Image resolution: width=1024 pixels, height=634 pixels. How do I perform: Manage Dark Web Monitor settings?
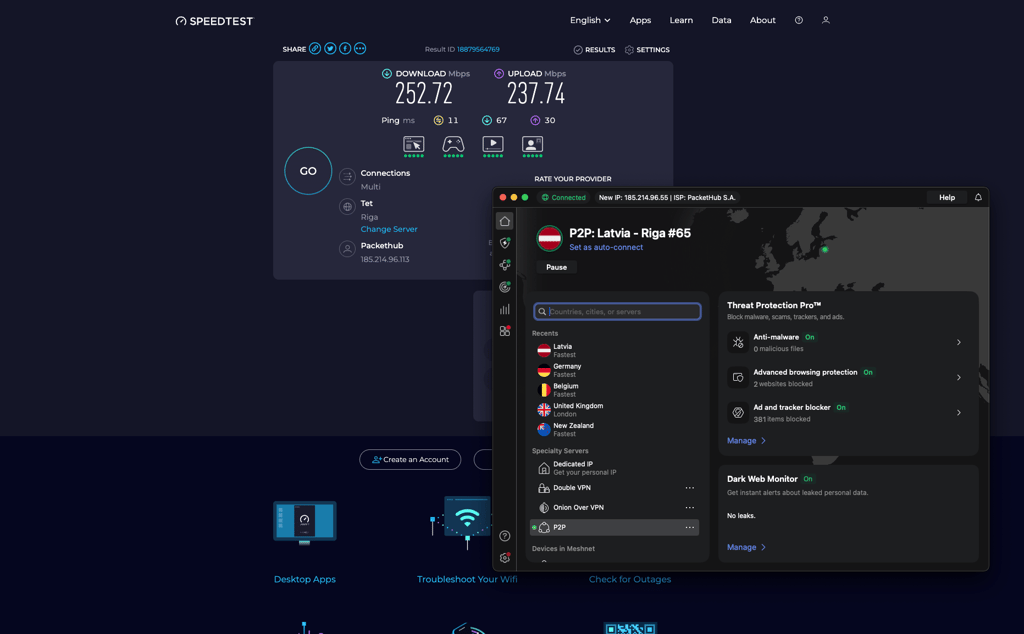point(746,547)
